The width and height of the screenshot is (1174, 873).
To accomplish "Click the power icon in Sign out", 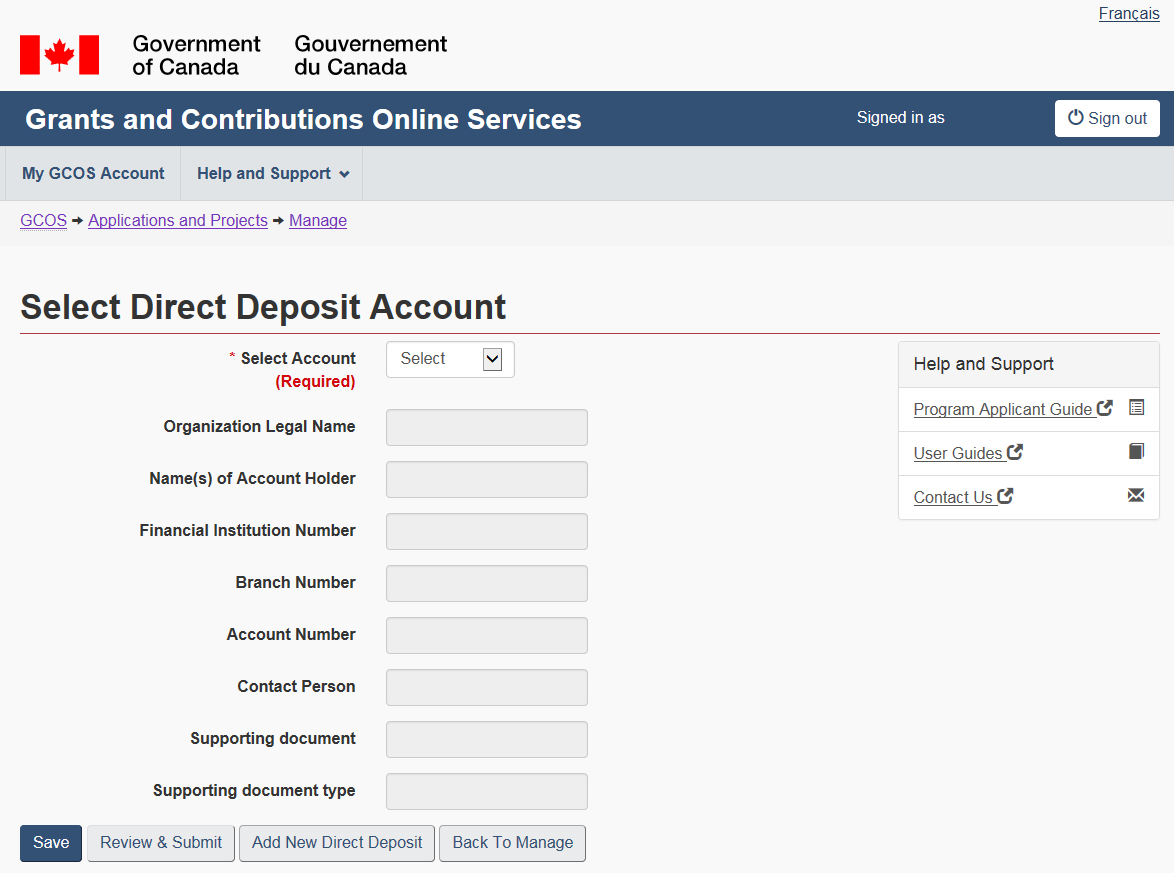I will pos(1075,118).
